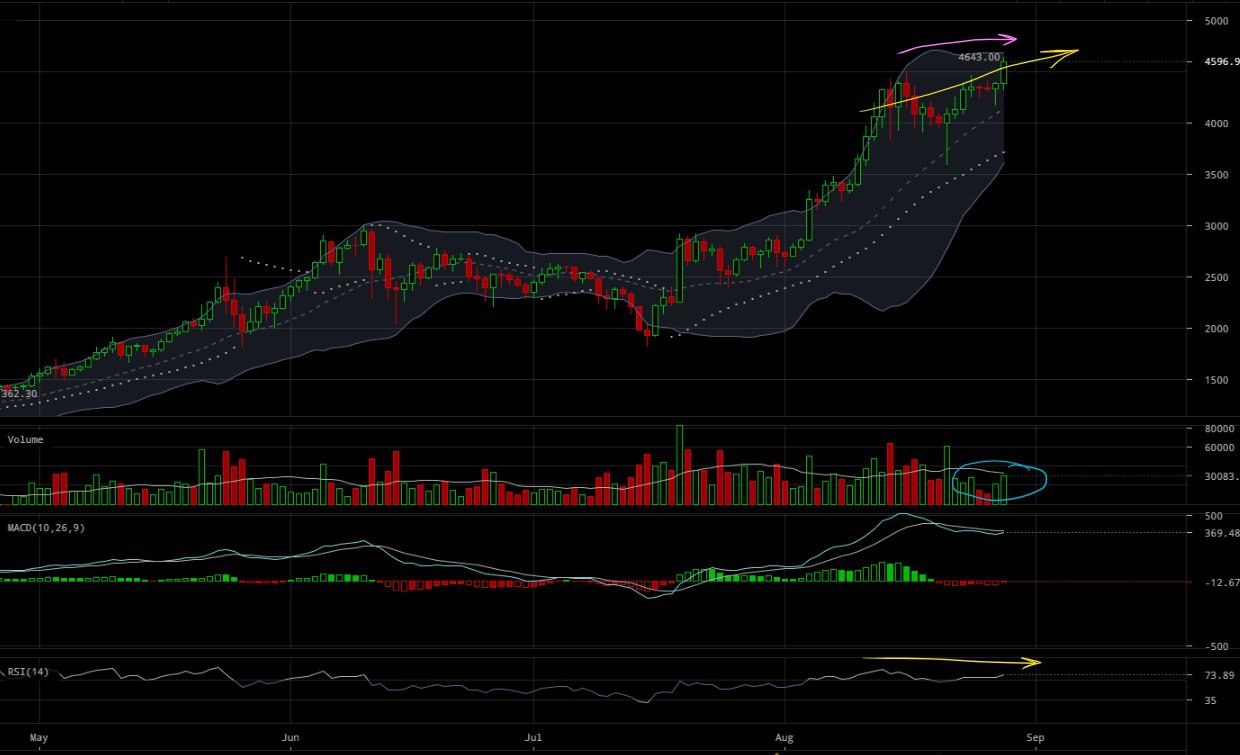Click the 5000 level on price axis
This screenshot has width=1240, height=755.
pyautogui.click(x=1216, y=21)
